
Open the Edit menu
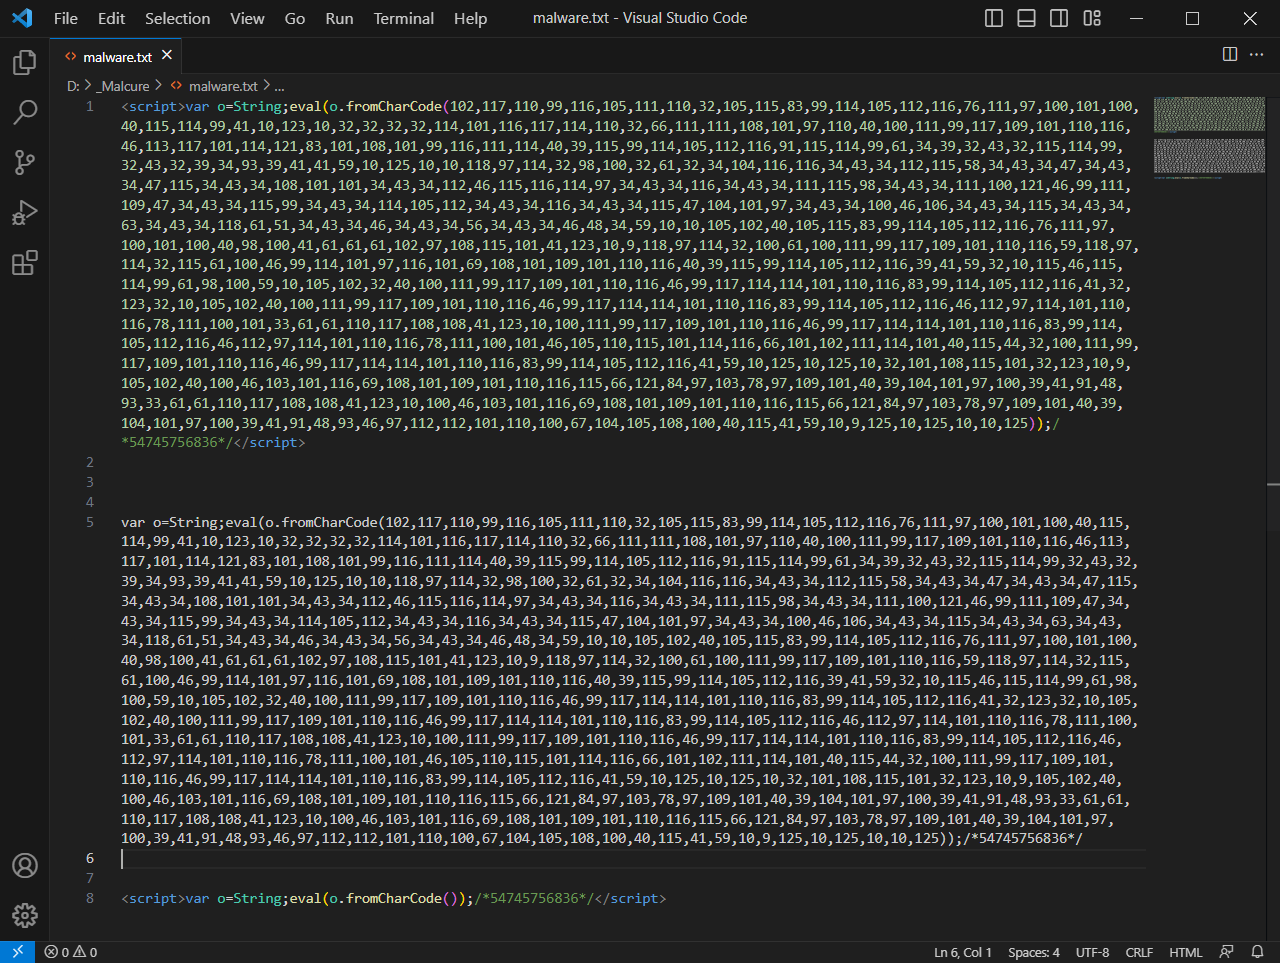click(x=111, y=18)
